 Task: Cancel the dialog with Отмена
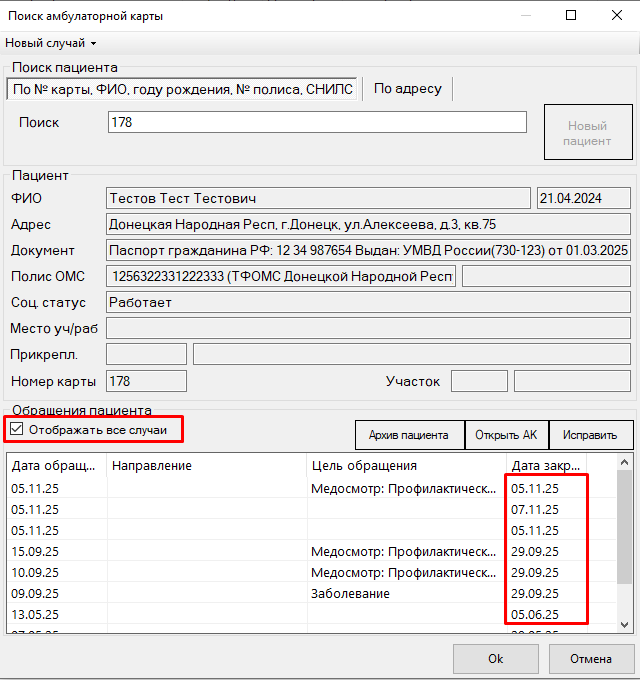(x=591, y=659)
